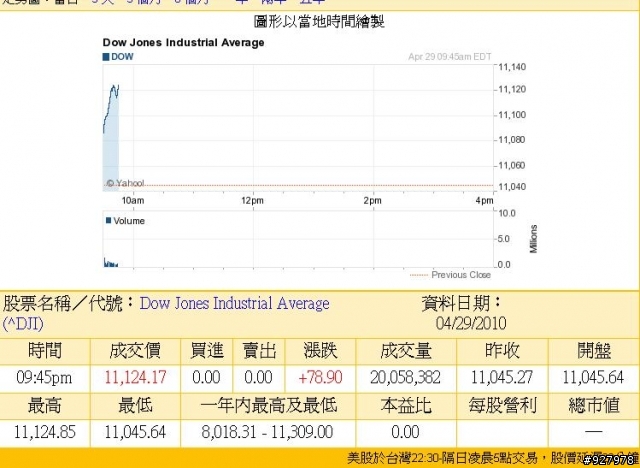This screenshot has width=640, height=468.
Task: Click the blue DOW price line on chart
Action: [x=111, y=107]
